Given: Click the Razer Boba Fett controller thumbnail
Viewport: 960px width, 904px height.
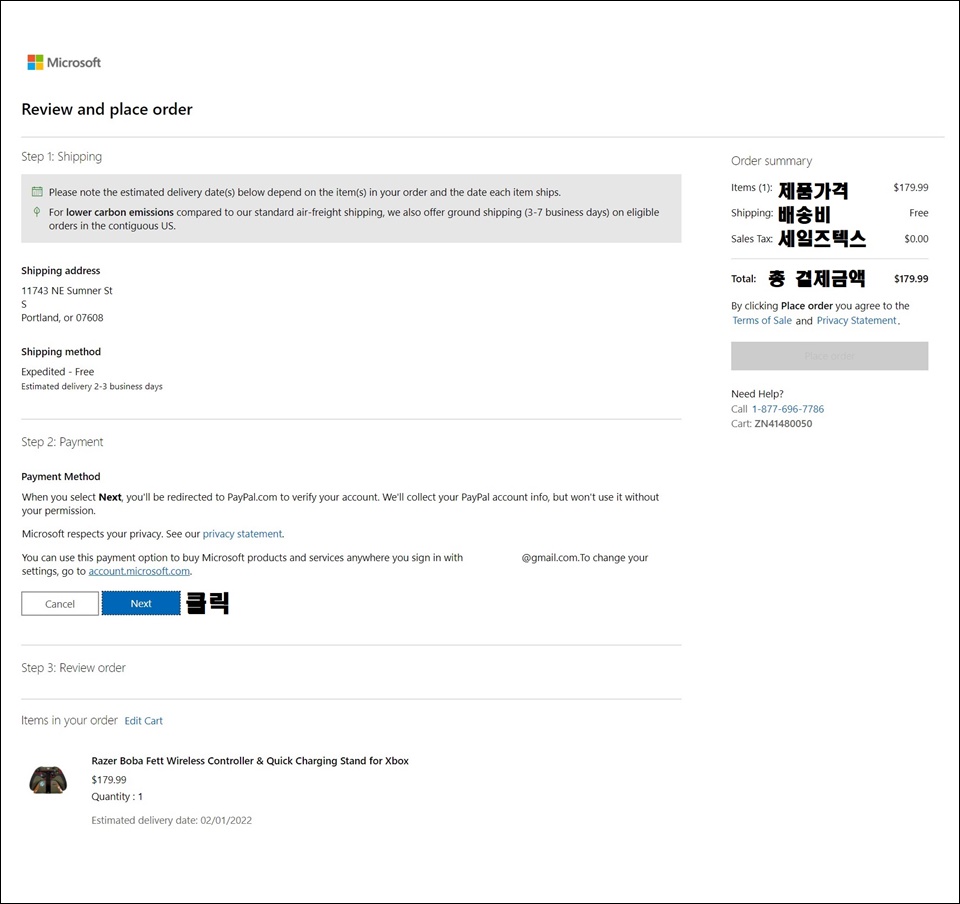Looking at the screenshot, I should pyautogui.click(x=48, y=779).
